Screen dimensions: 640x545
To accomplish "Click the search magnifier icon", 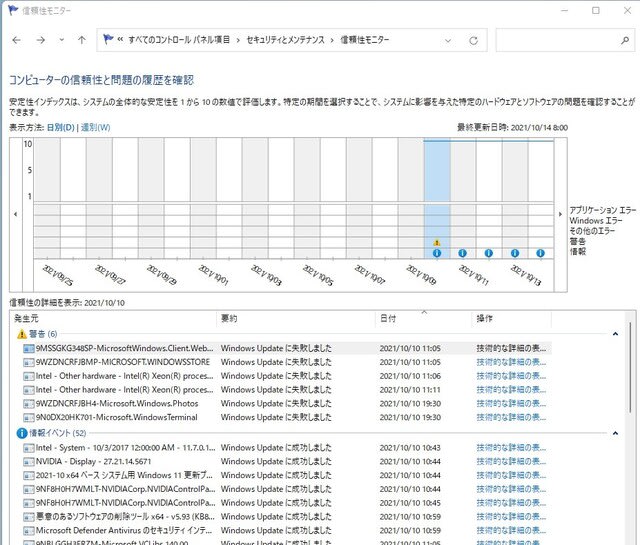I will coord(625,40).
